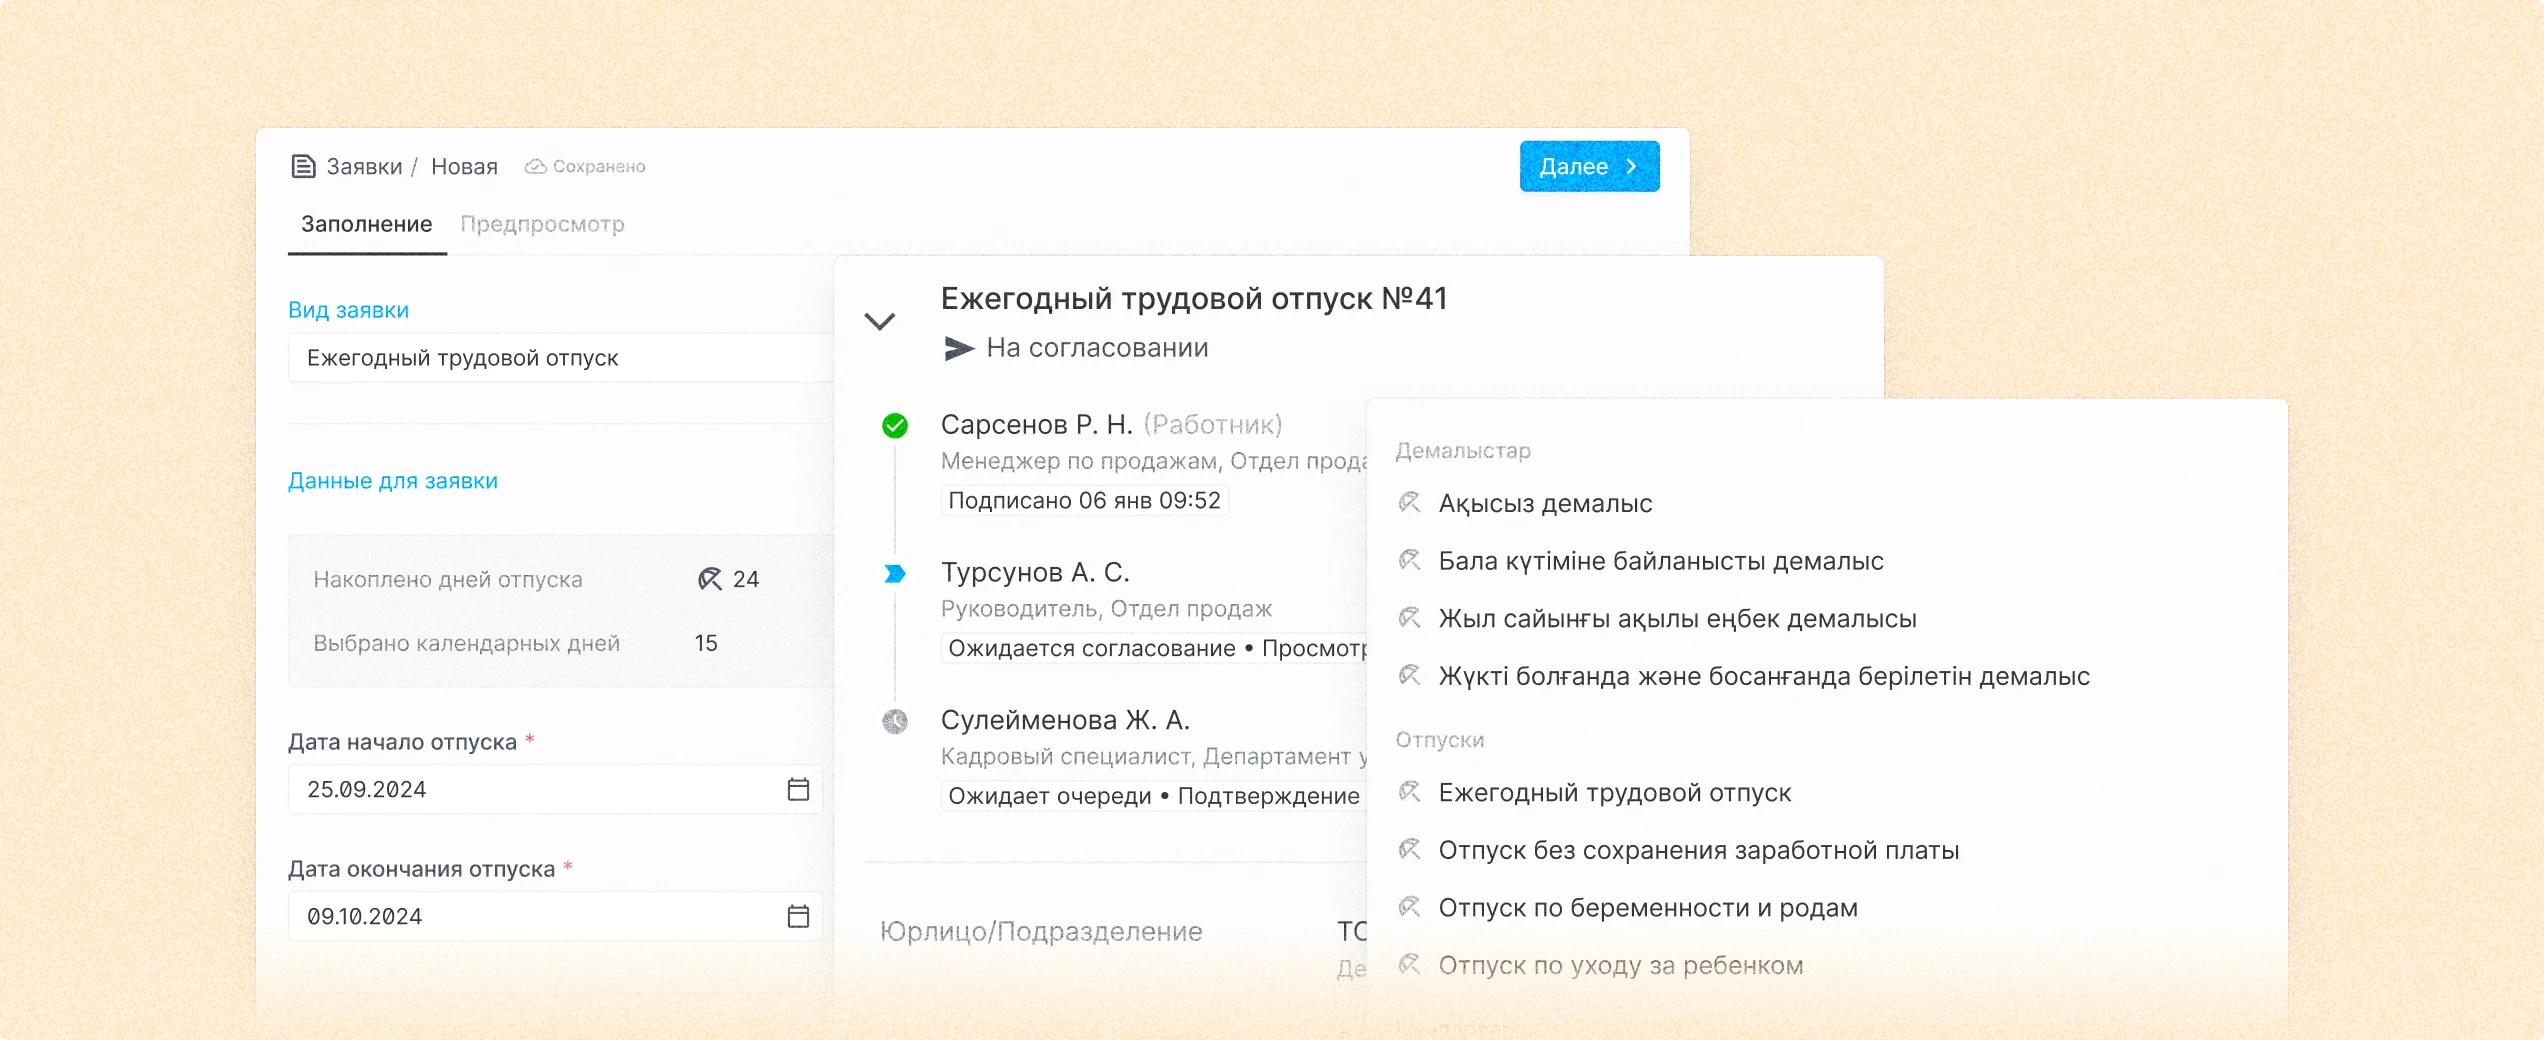
Task: Open the Вид заявки dropdown field
Action: pos(560,358)
